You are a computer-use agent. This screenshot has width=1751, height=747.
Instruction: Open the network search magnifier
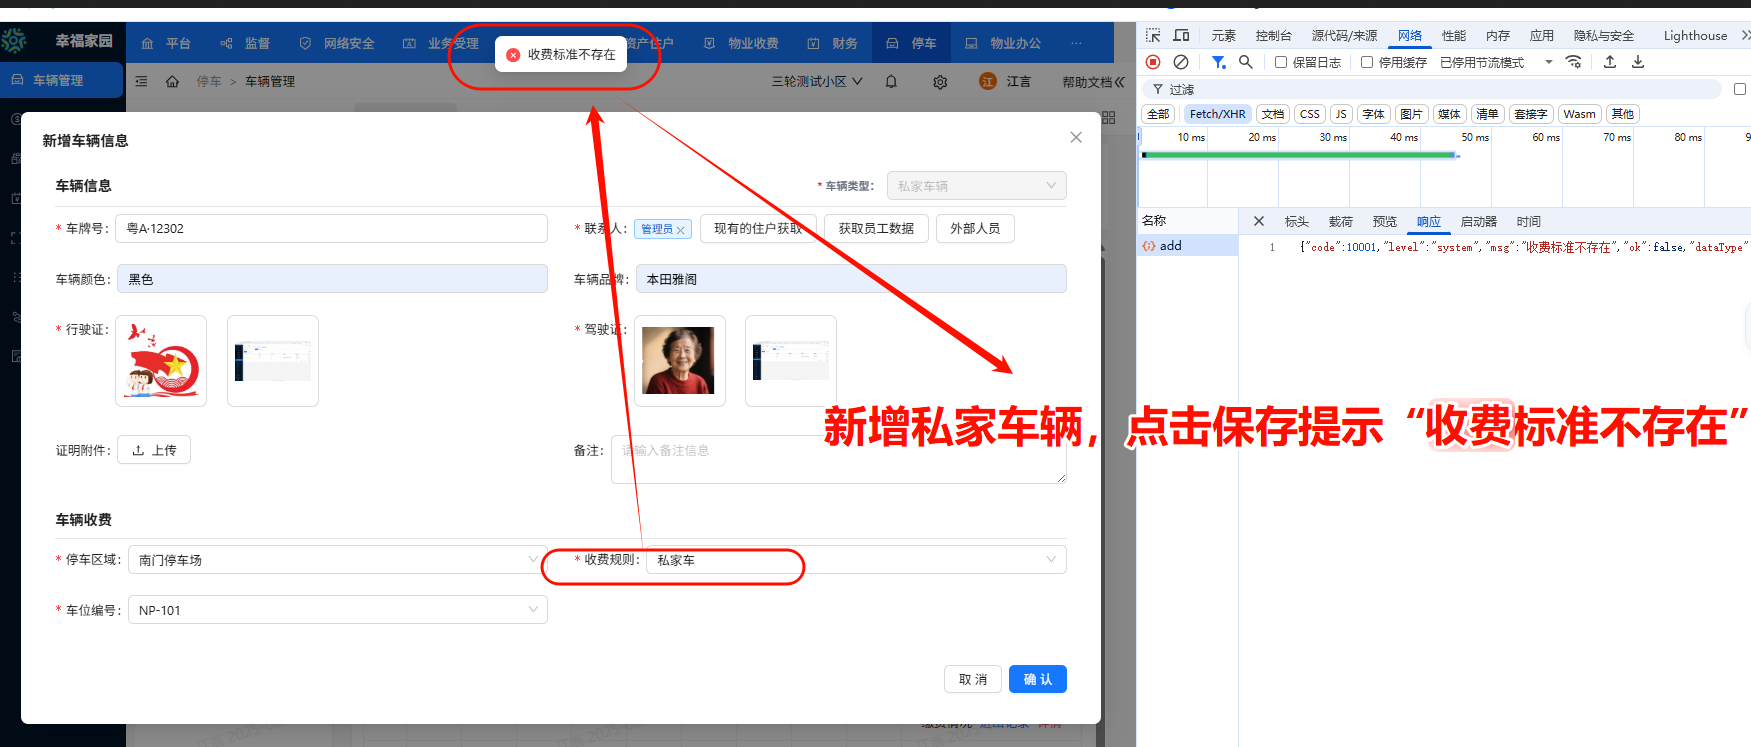(x=1246, y=62)
